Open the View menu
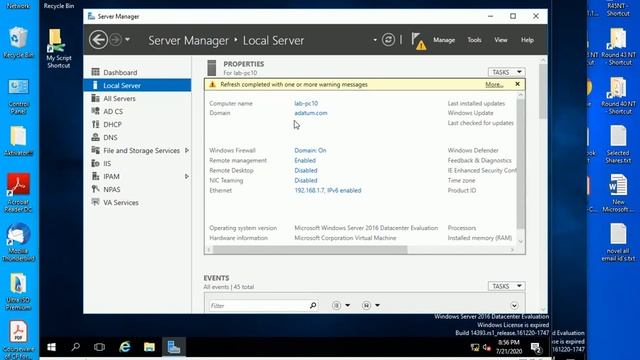The image size is (640, 360). [501, 40]
